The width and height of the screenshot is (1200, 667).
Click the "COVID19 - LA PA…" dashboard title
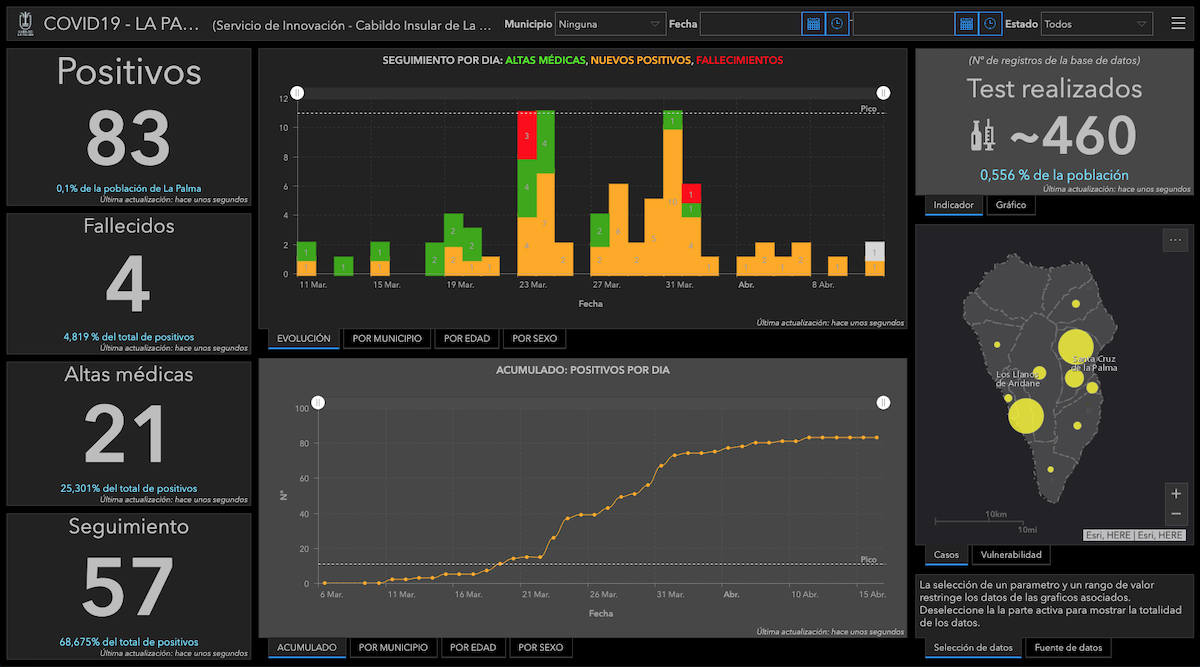point(122,23)
